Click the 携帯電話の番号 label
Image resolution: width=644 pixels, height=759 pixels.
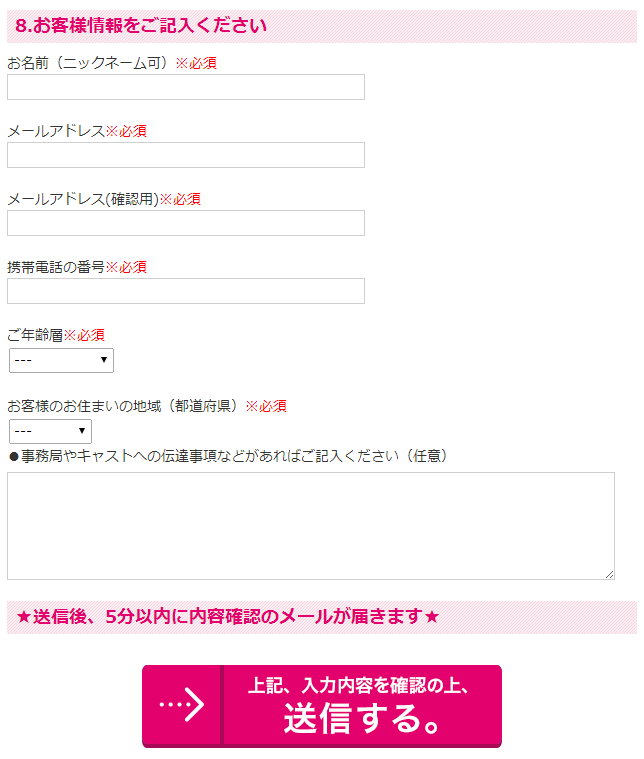tap(56, 267)
